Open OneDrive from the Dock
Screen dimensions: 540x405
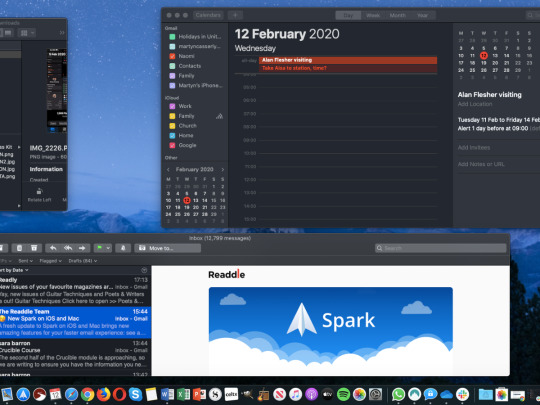446,394
